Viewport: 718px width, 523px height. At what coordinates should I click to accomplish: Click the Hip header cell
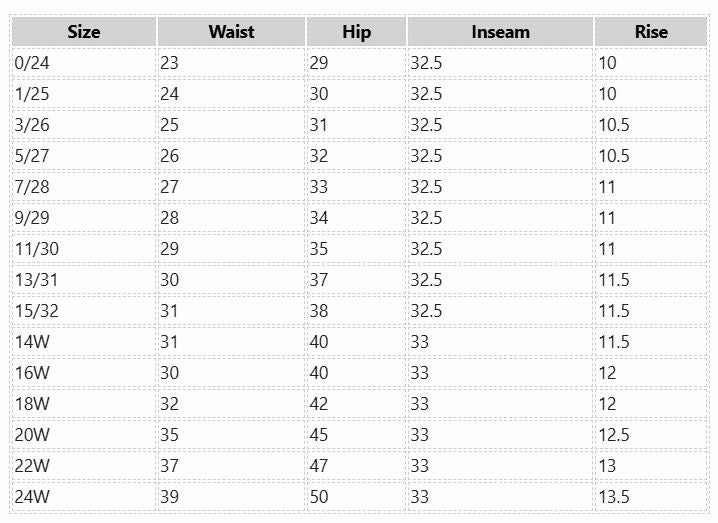pyautogui.click(x=356, y=32)
